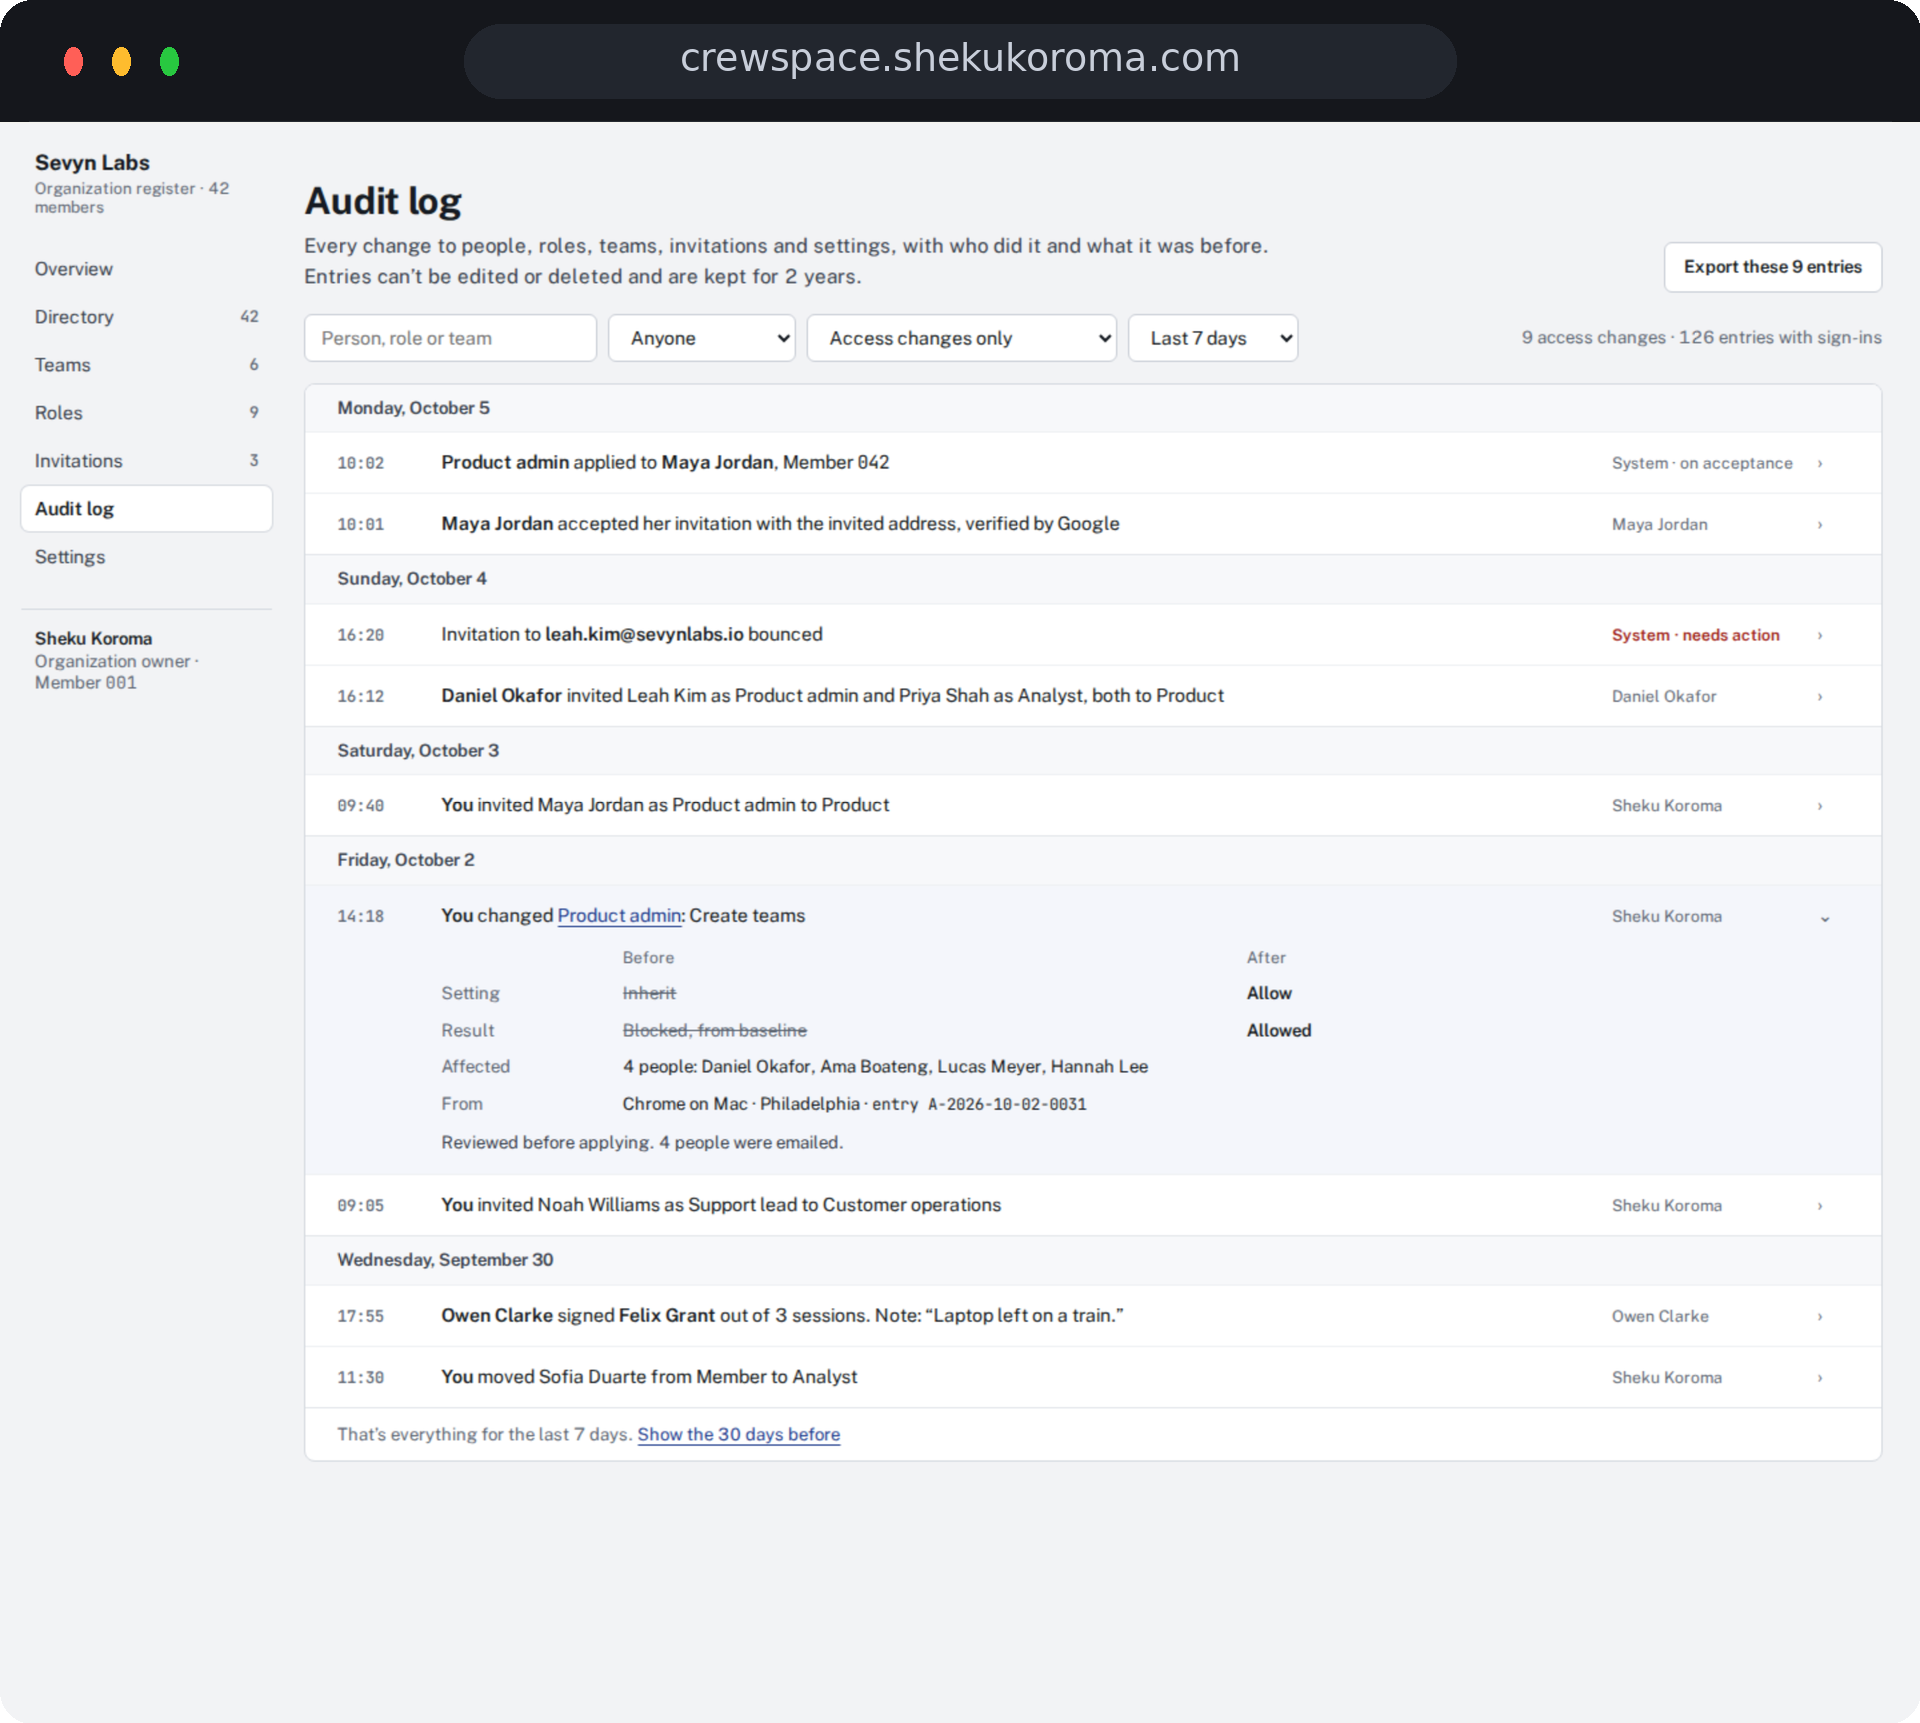This screenshot has width=1920, height=1723.
Task: Expand the Owen Clarke sign-out entry chevron
Action: coord(1820,1317)
